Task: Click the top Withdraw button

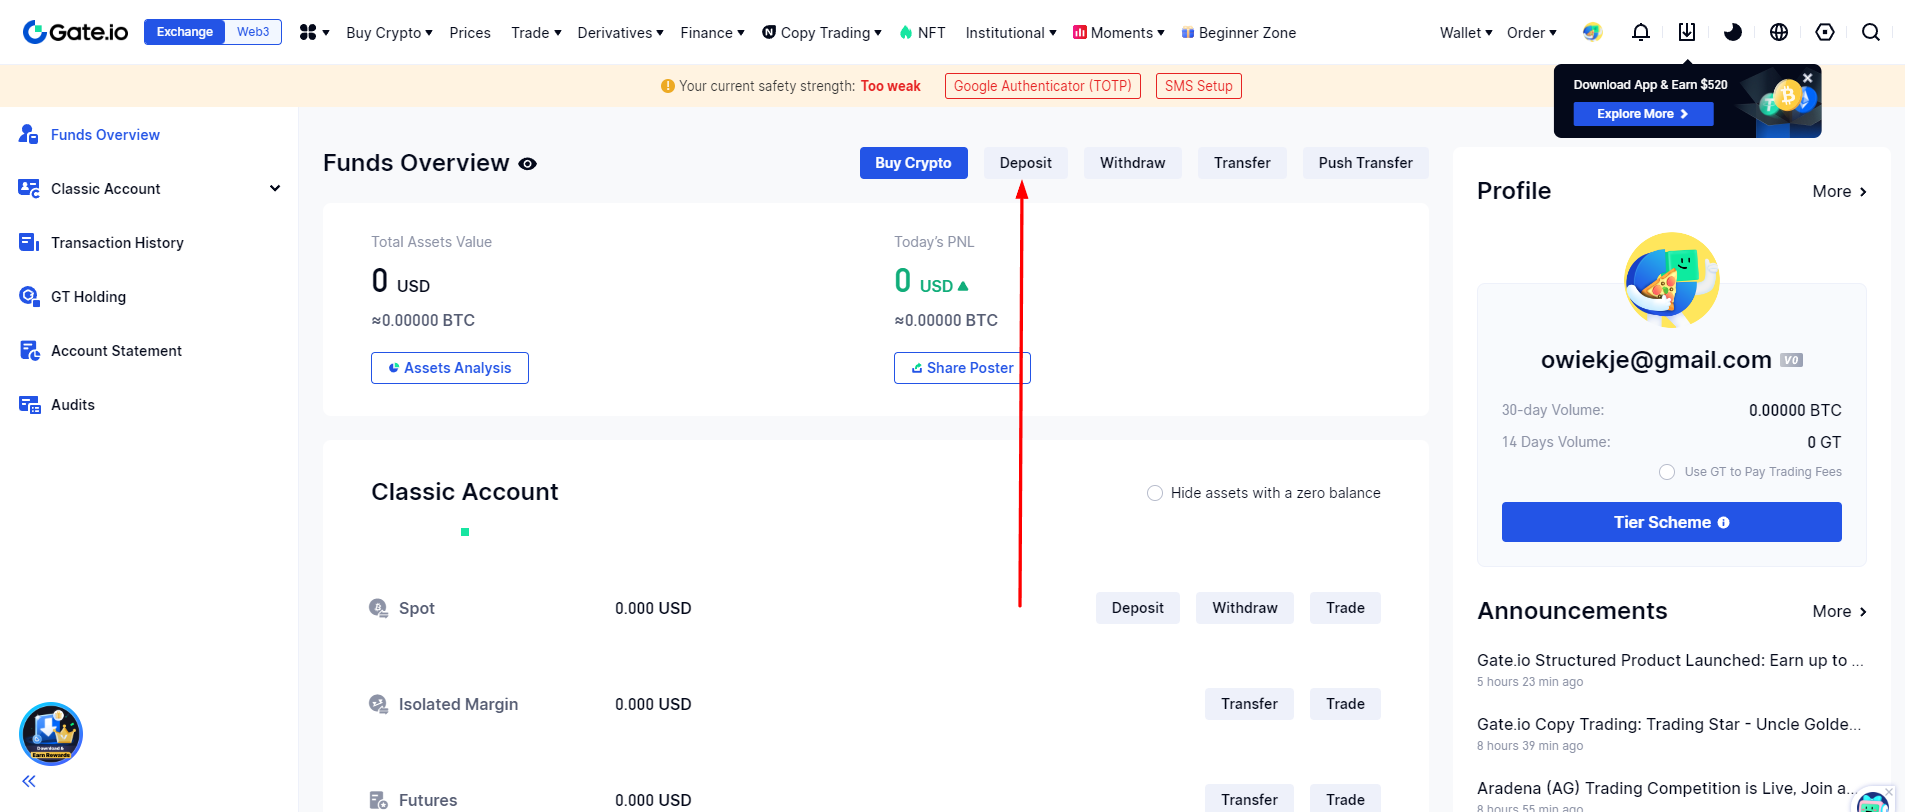Action: click(x=1132, y=163)
